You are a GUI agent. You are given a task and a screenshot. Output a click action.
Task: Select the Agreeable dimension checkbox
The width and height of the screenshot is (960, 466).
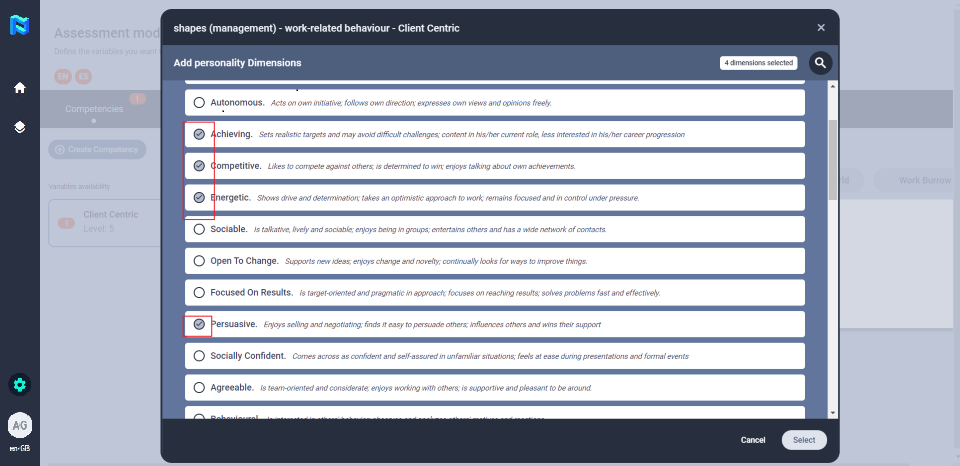(x=199, y=388)
